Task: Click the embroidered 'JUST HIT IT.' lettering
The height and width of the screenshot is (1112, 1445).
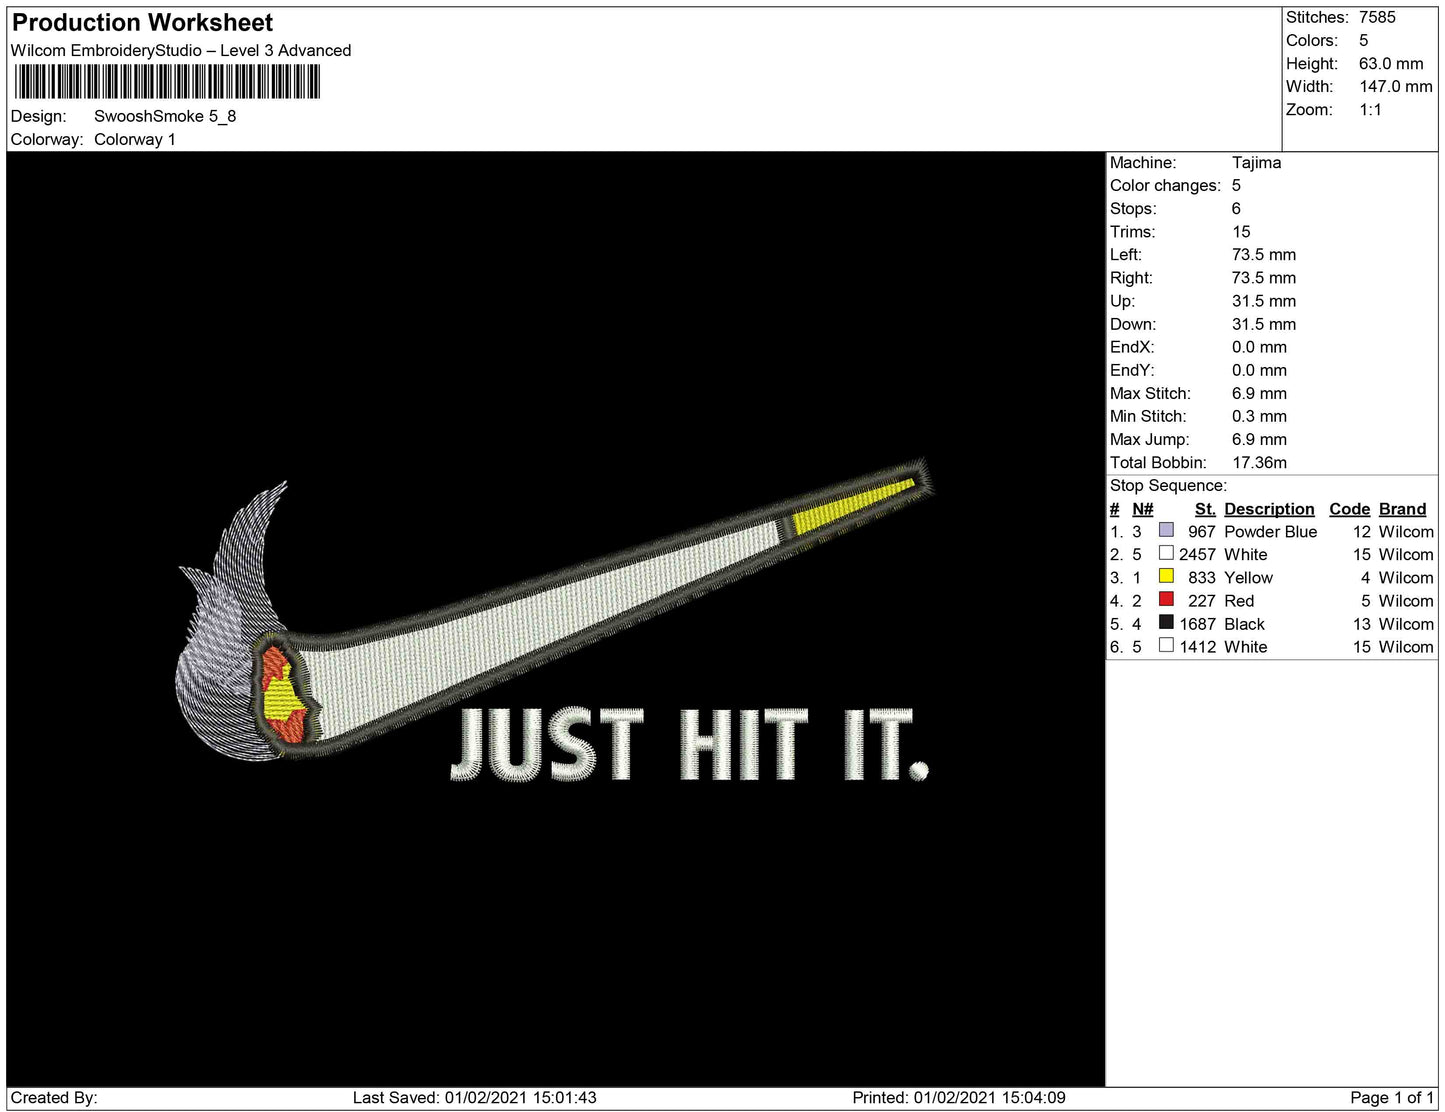Action: tap(690, 744)
